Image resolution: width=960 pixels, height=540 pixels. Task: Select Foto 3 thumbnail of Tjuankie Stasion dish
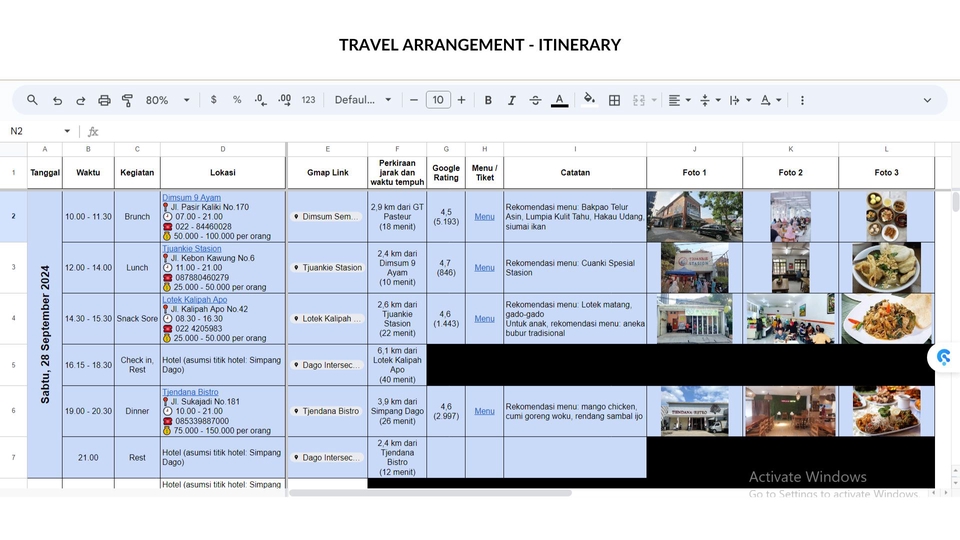886,268
